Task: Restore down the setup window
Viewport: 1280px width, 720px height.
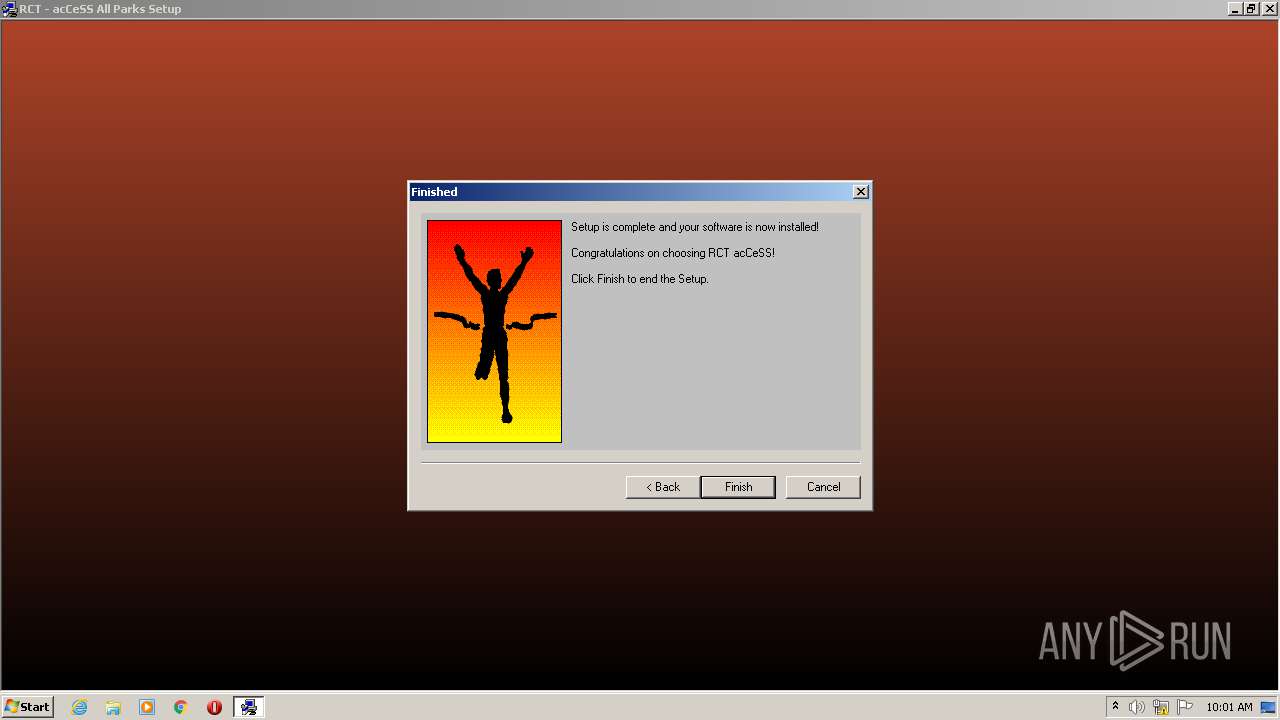Action: coord(1250,9)
